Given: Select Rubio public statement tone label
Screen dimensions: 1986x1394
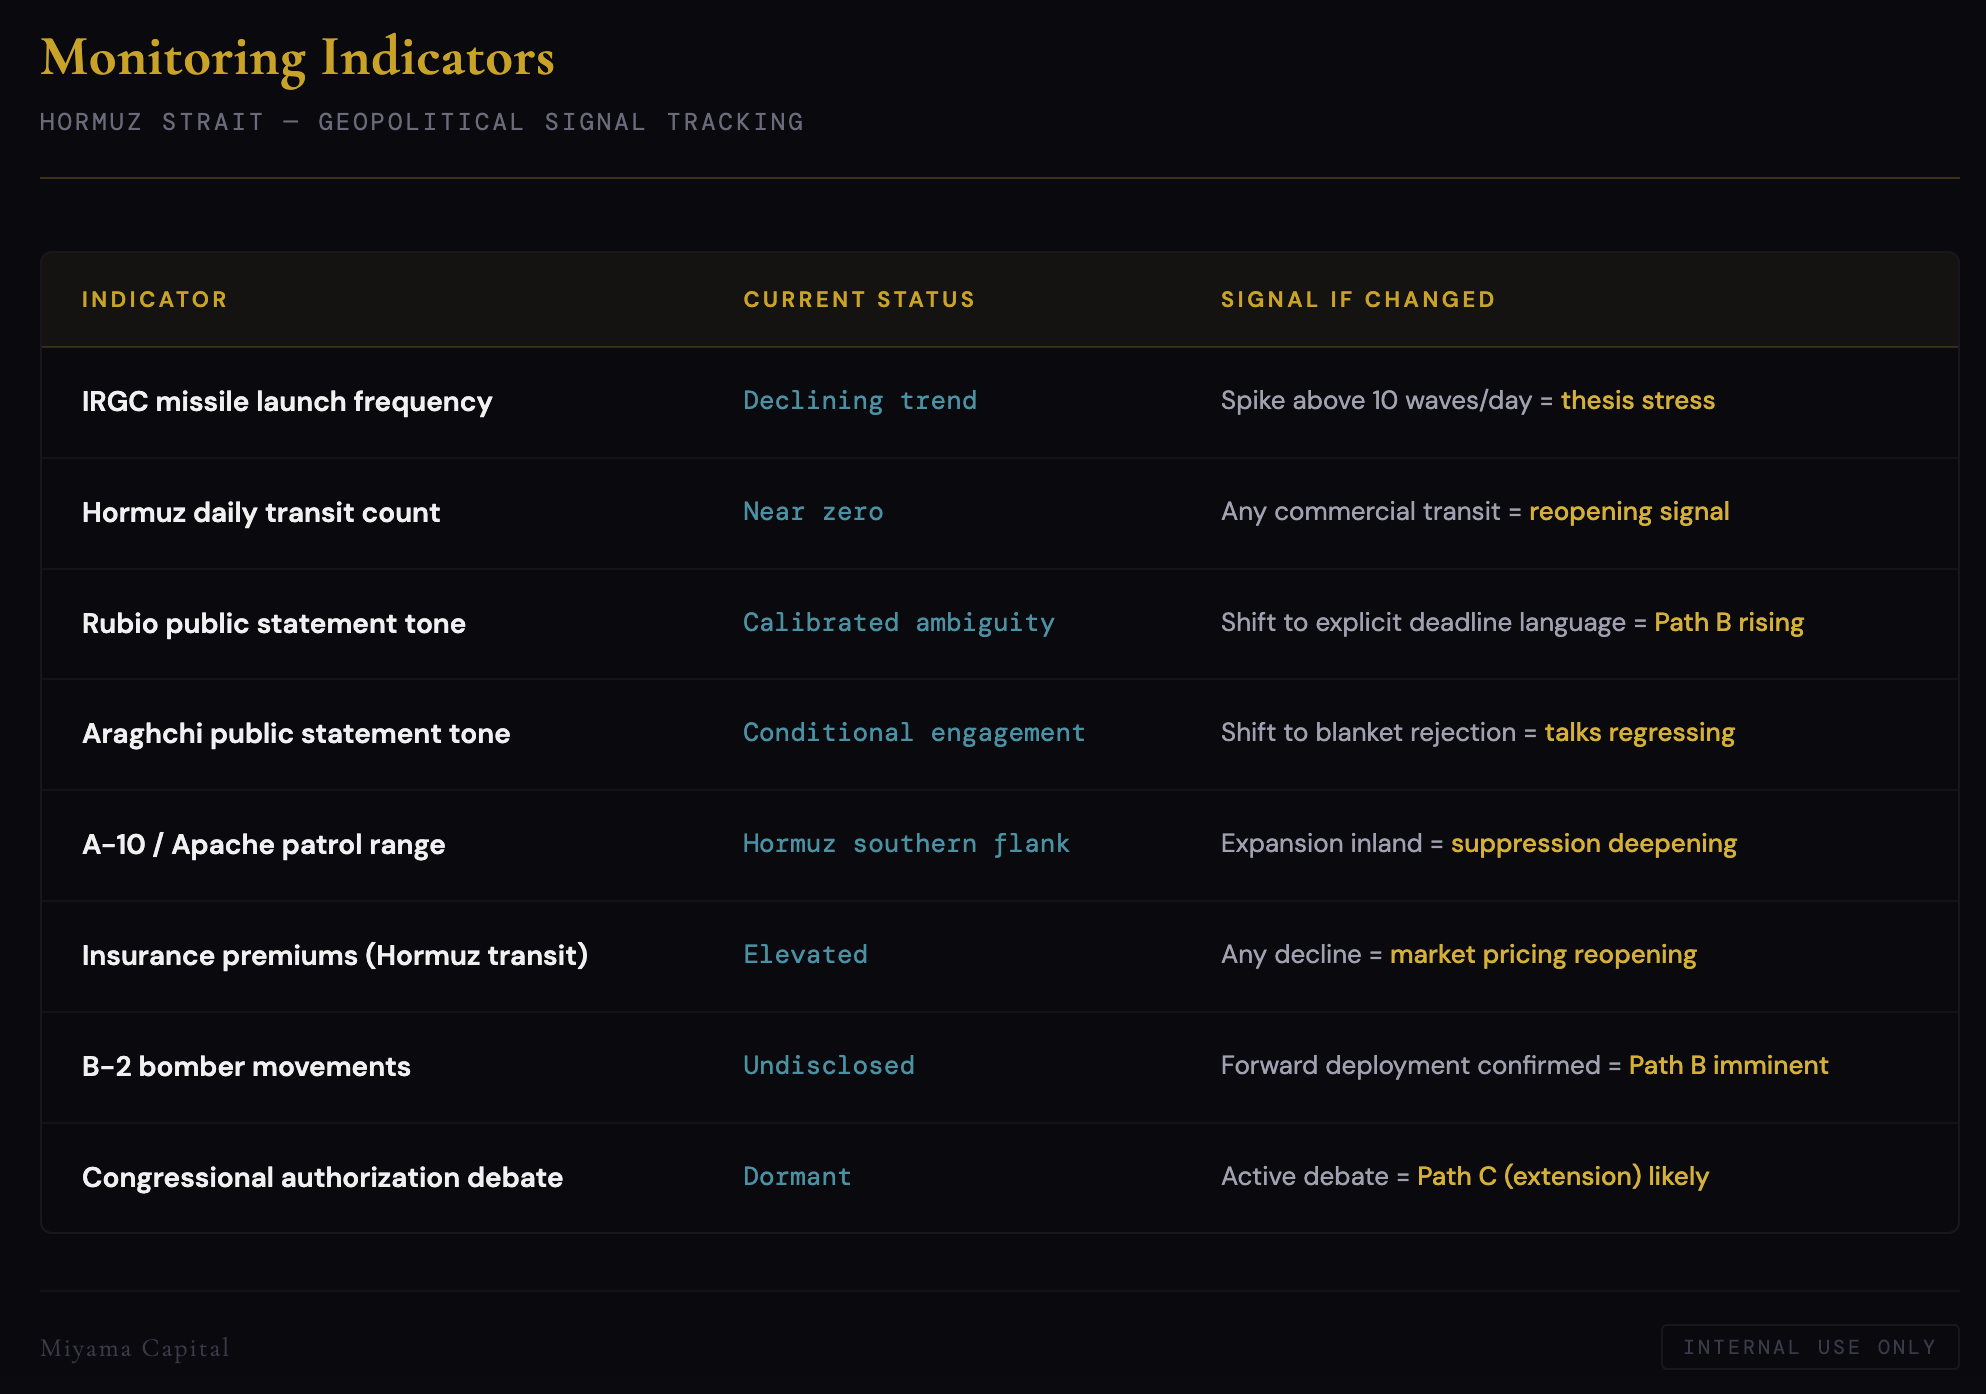Looking at the screenshot, I should click(x=273, y=624).
